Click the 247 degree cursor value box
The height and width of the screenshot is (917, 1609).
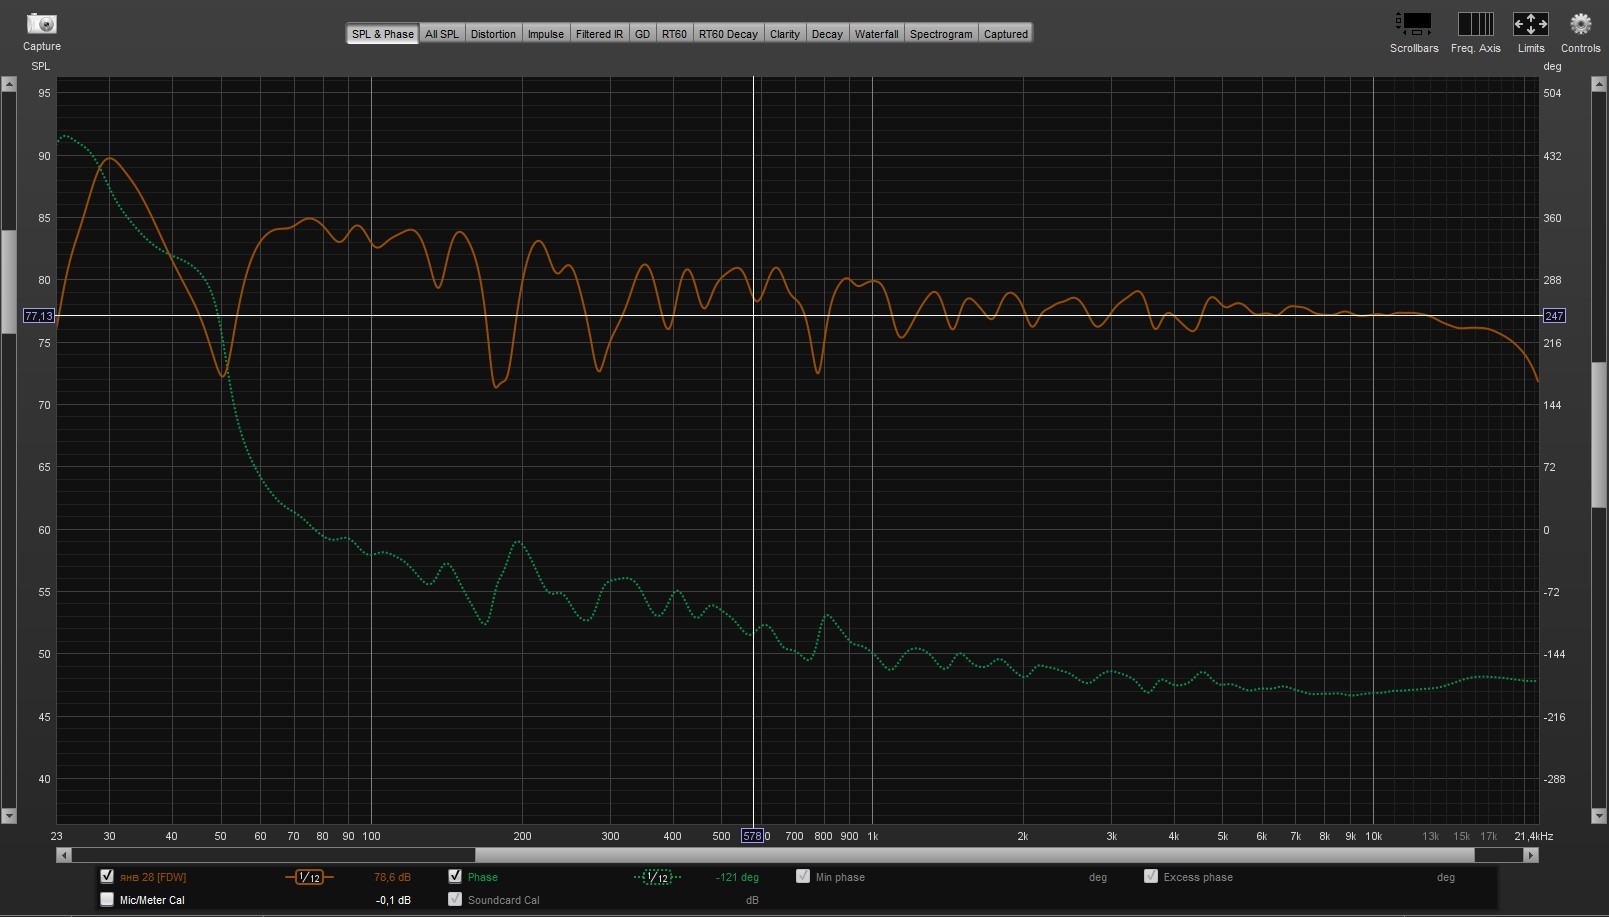(x=1554, y=316)
